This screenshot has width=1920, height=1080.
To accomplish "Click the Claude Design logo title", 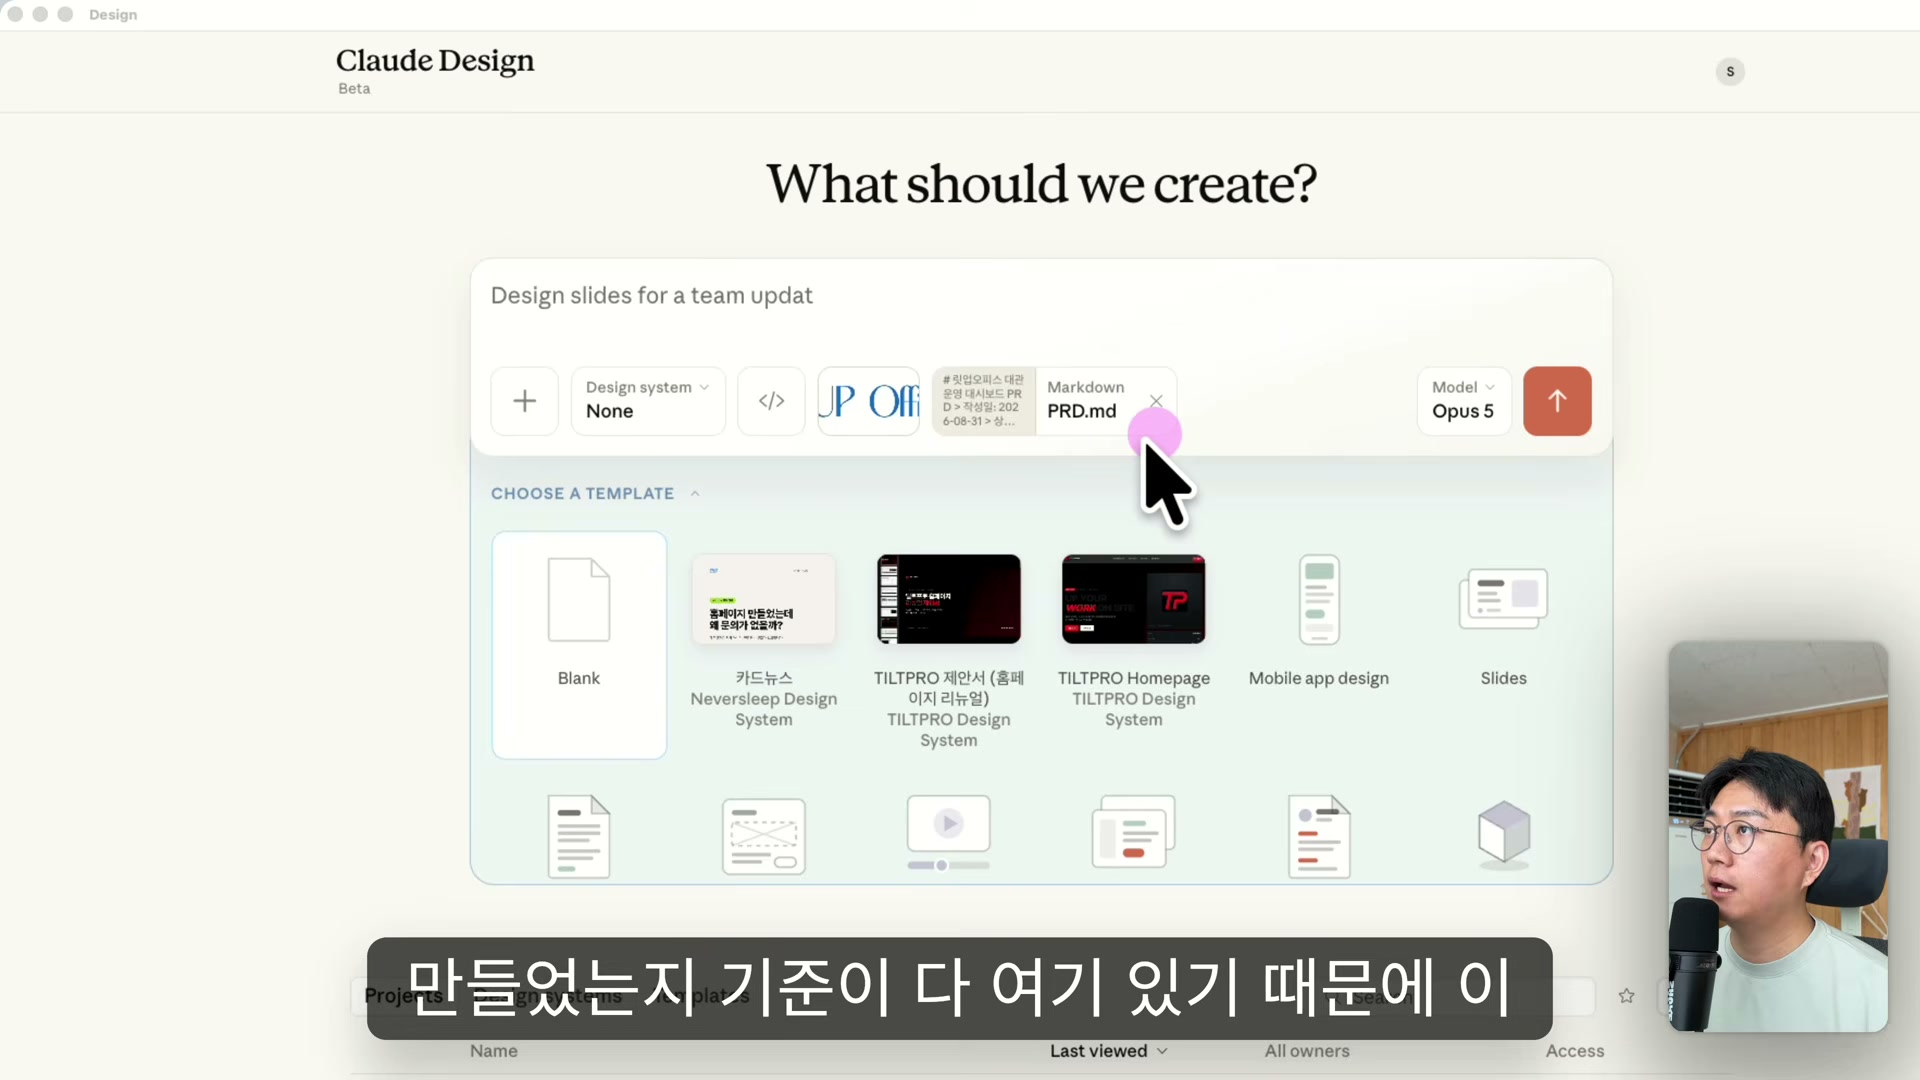I will (x=435, y=61).
